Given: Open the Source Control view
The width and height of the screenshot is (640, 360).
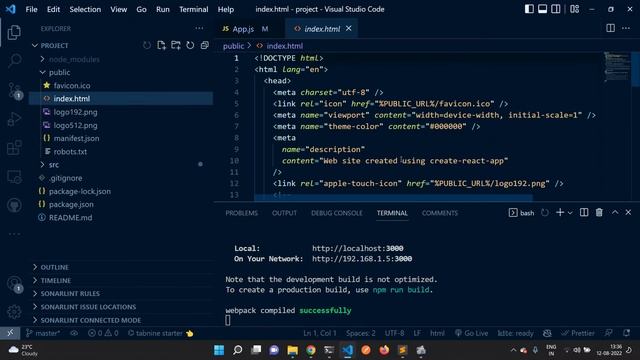Looking at the screenshot, I should tap(14, 90).
